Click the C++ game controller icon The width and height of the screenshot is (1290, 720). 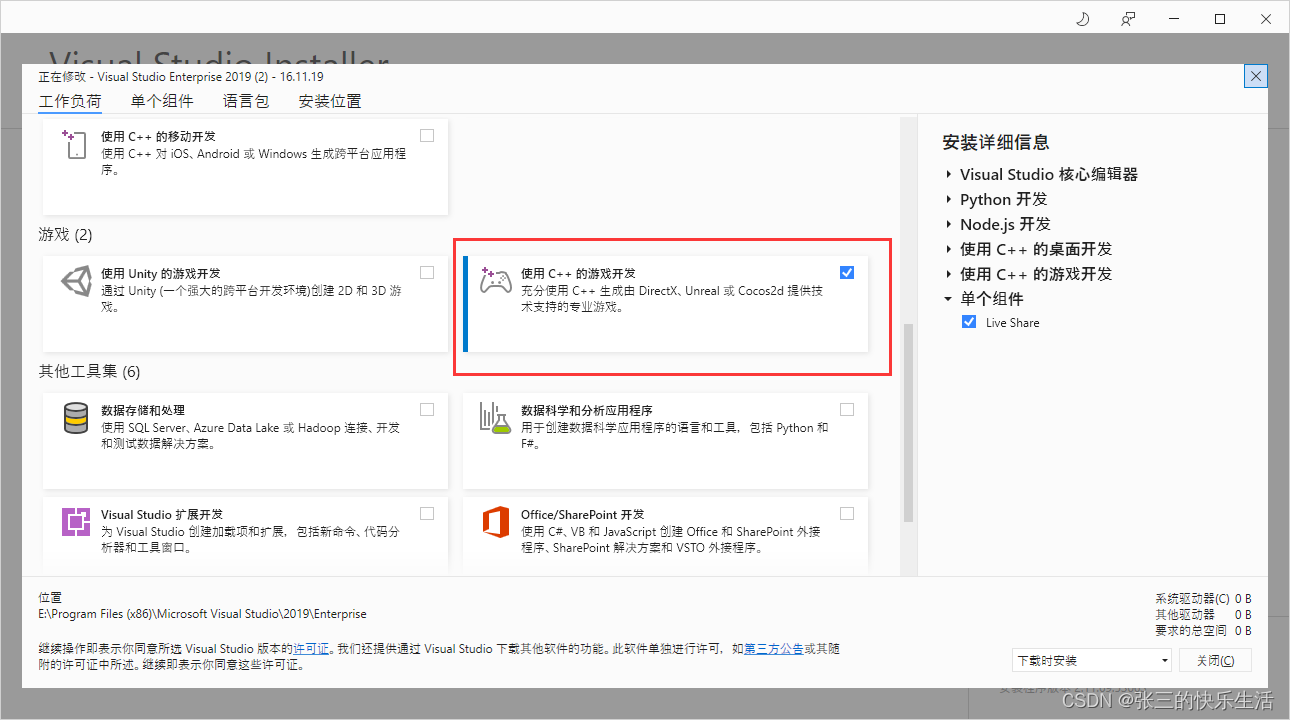pyautogui.click(x=496, y=280)
